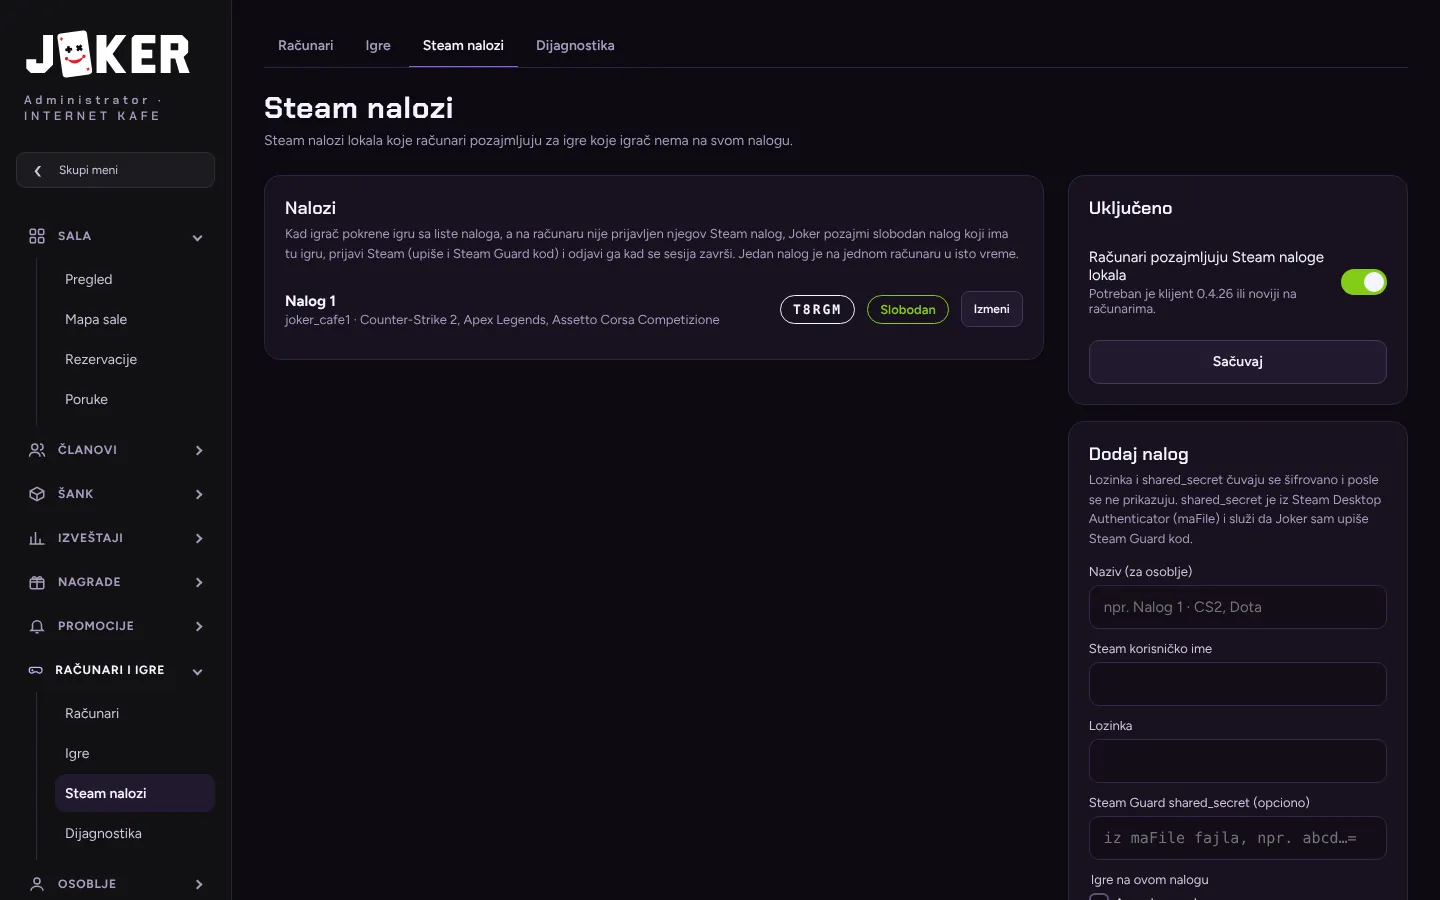Open Igre in the sidebar submenu
Screen dimensions: 1440x900
coord(135,753)
